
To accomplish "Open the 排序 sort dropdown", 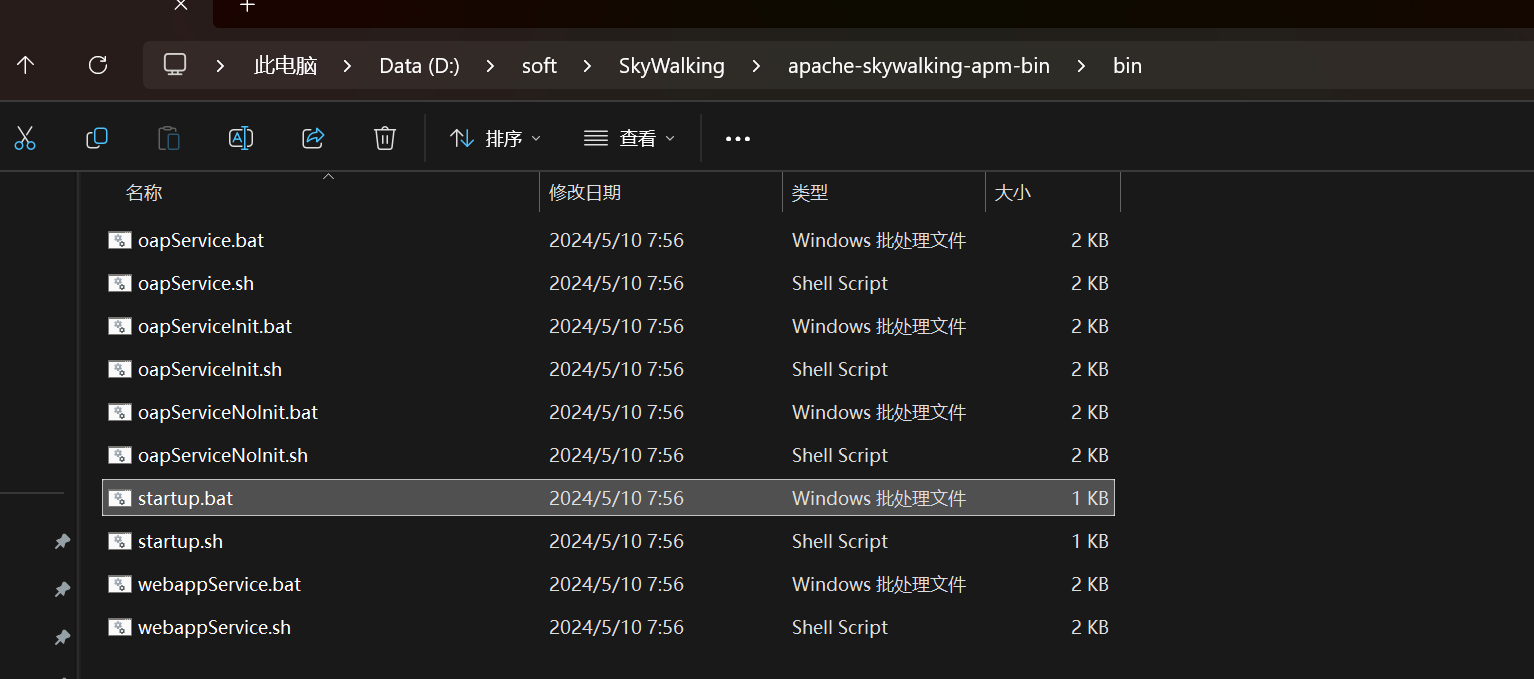I will 495,138.
